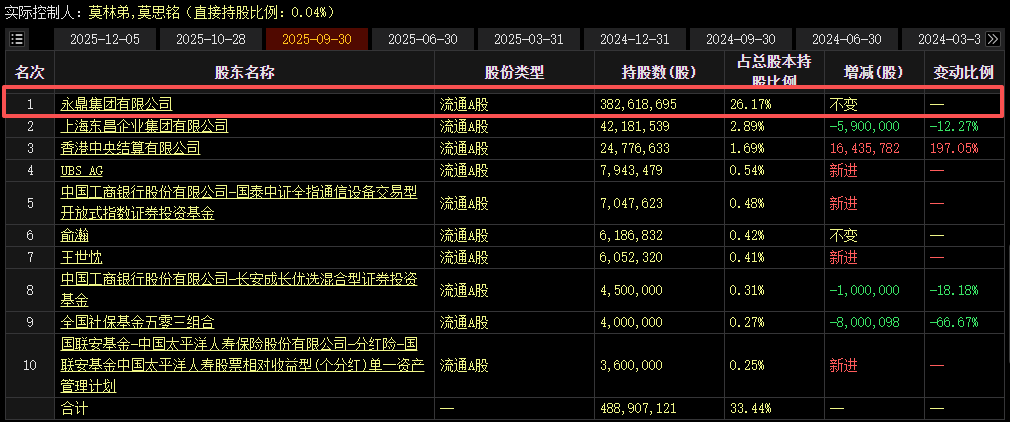Switch to the 2025-06-30 date tab
The image size is (1010, 422).
pos(423,39)
